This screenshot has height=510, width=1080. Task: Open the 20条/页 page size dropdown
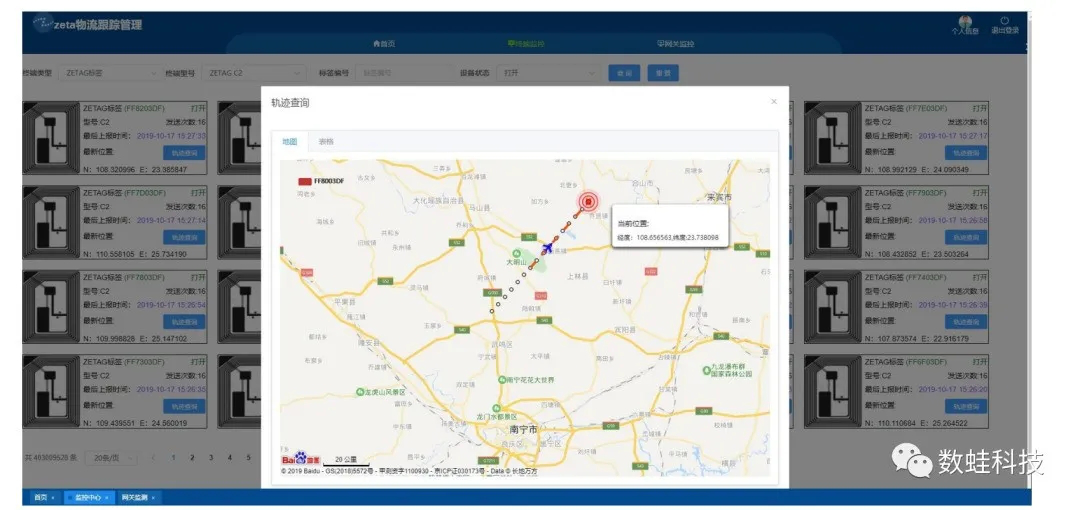tap(112, 458)
